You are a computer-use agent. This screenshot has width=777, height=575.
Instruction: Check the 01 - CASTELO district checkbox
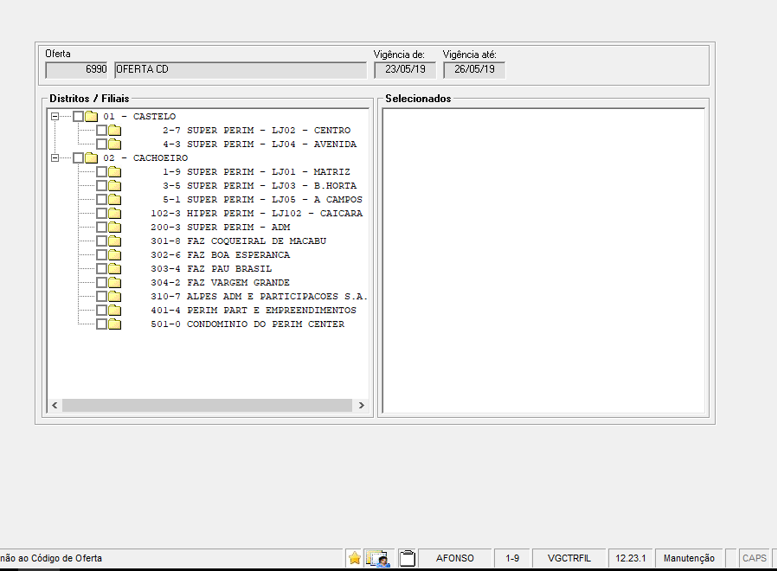pyautogui.click(x=78, y=116)
